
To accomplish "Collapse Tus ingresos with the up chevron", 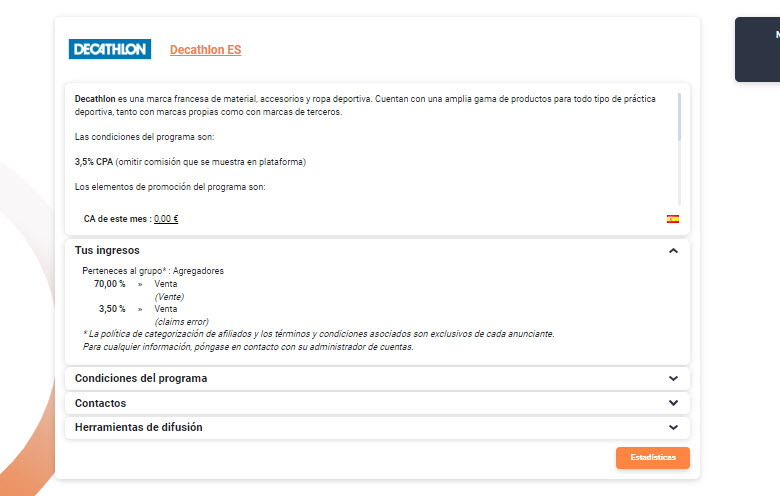I will (x=673, y=251).
